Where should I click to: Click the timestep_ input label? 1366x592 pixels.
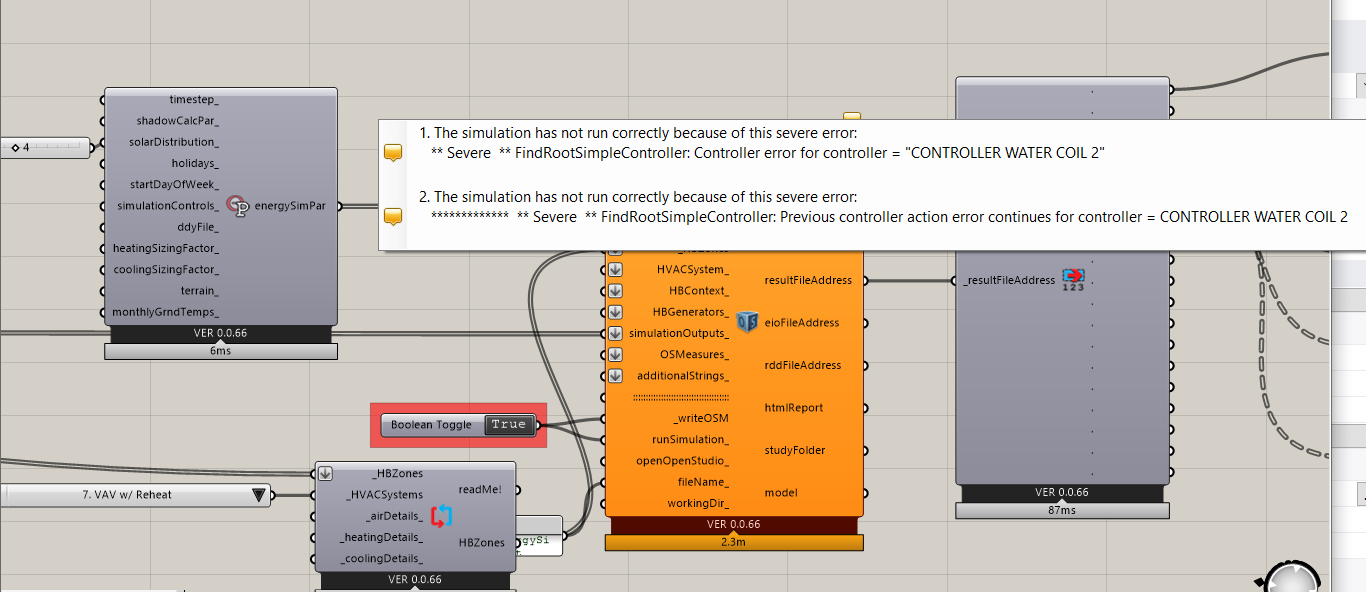click(194, 100)
